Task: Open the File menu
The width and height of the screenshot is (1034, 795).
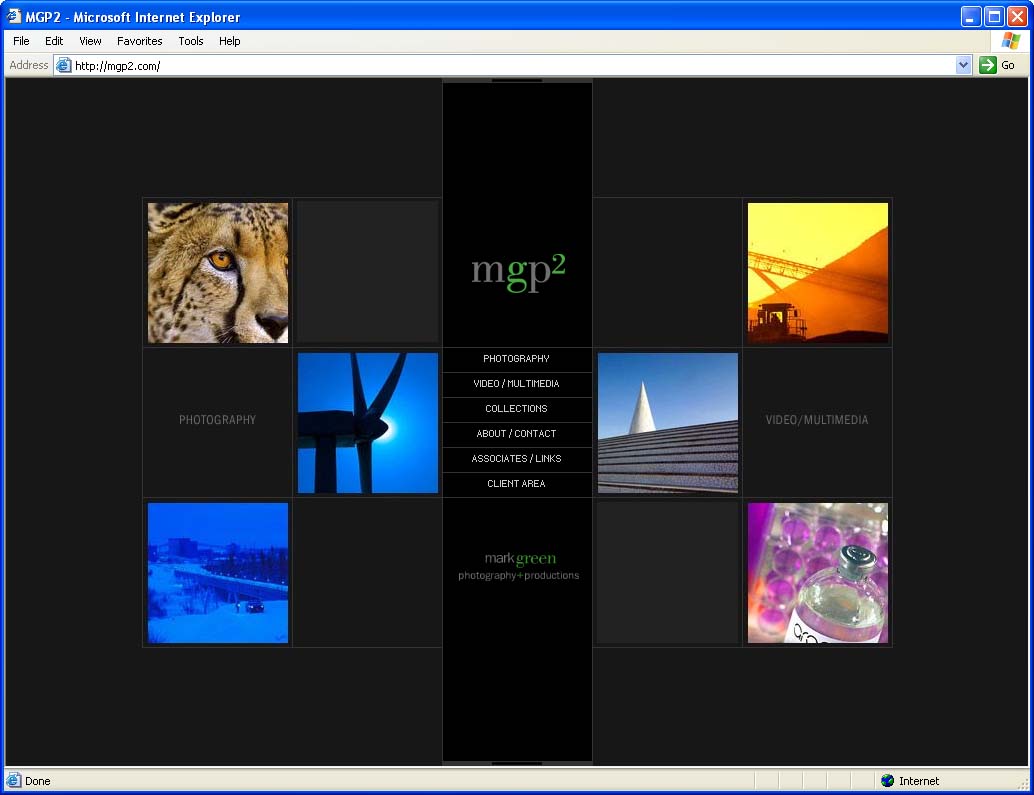Action: pos(21,41)
